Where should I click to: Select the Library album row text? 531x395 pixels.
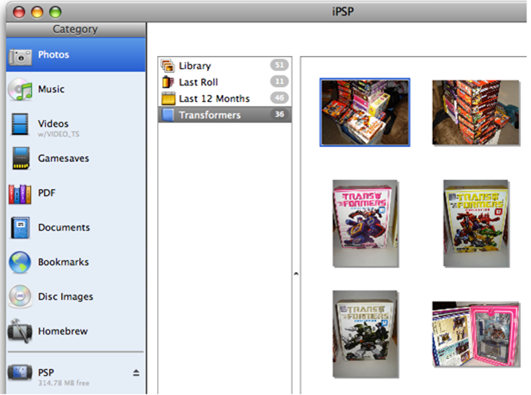click(x=195, y=66)
